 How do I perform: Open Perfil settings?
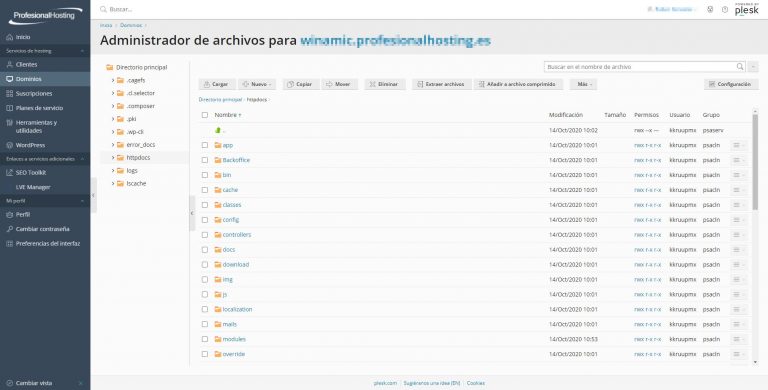coord(23,215)
